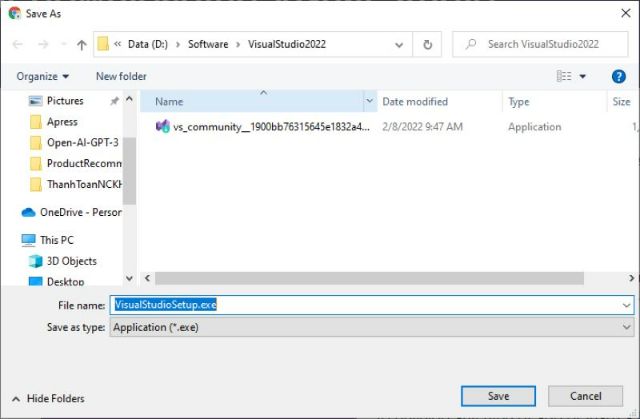Viewport: 640px width, 419px height.
Task: Open Desktop in navigation pane
Action: [56, 282]
